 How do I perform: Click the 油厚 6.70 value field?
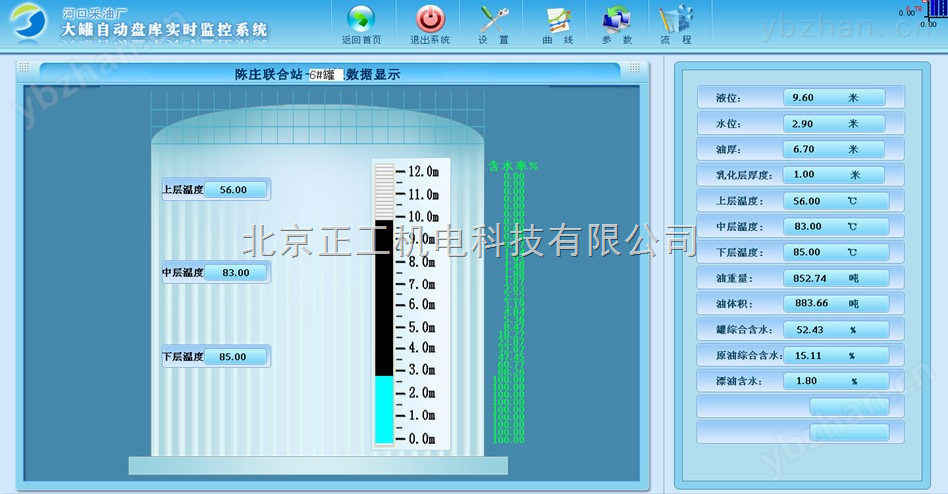(x=834, y=149)
